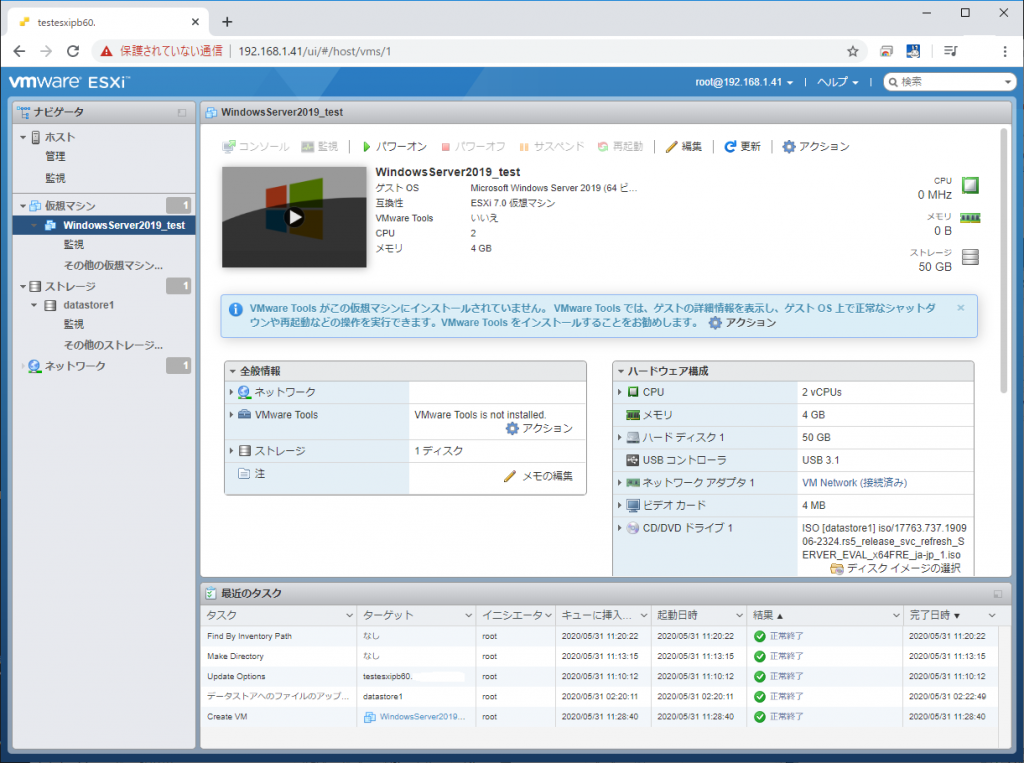Click the Monitor toolbar button
This screenshot has height=763, width=1024.
click(x=319, y=146)
